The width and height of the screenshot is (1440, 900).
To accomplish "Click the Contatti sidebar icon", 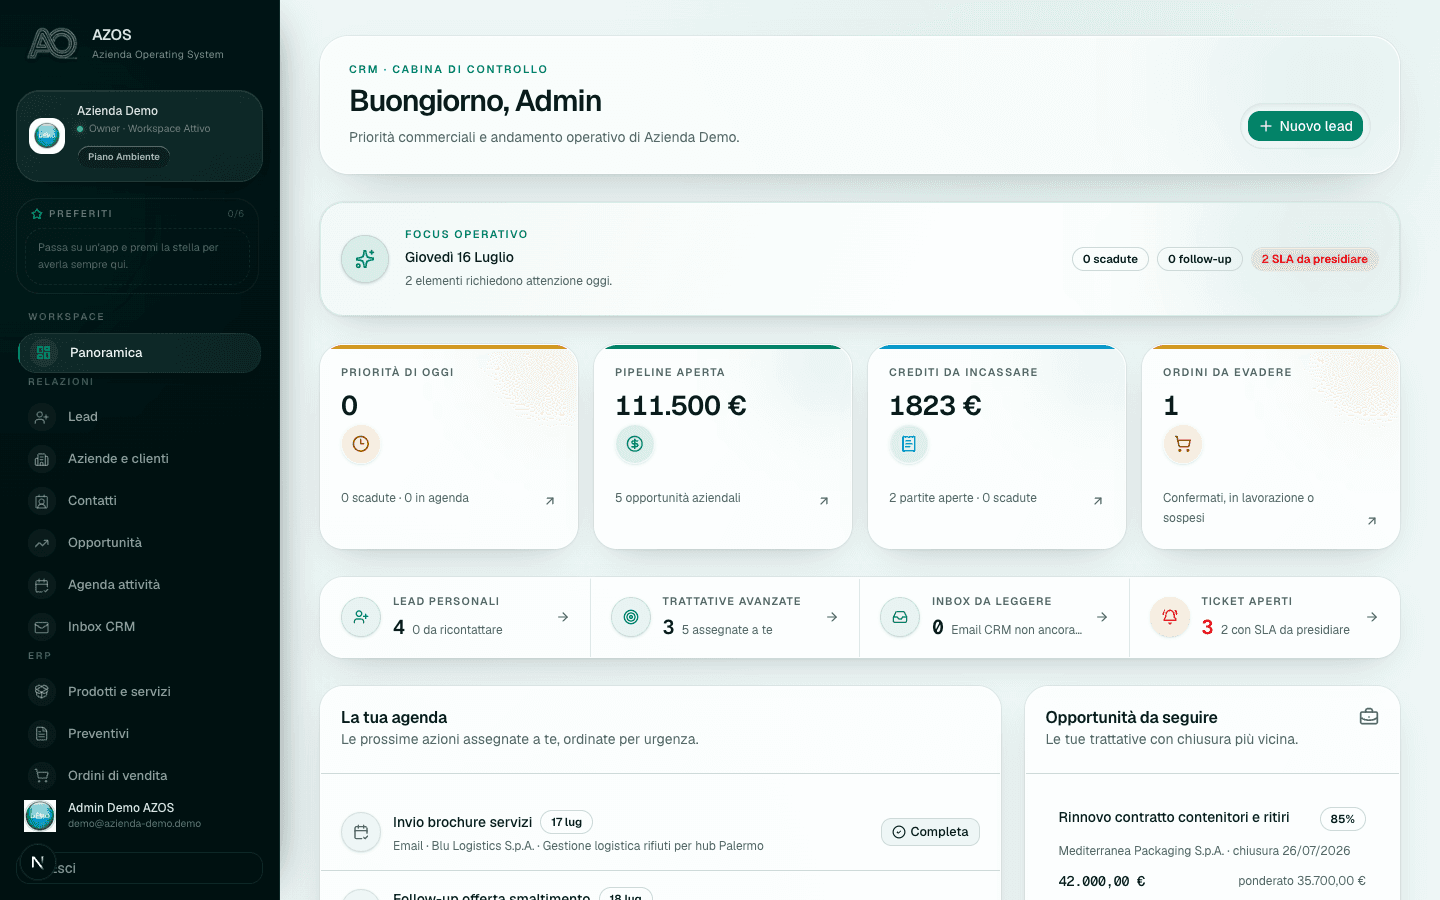I will 42,501.
